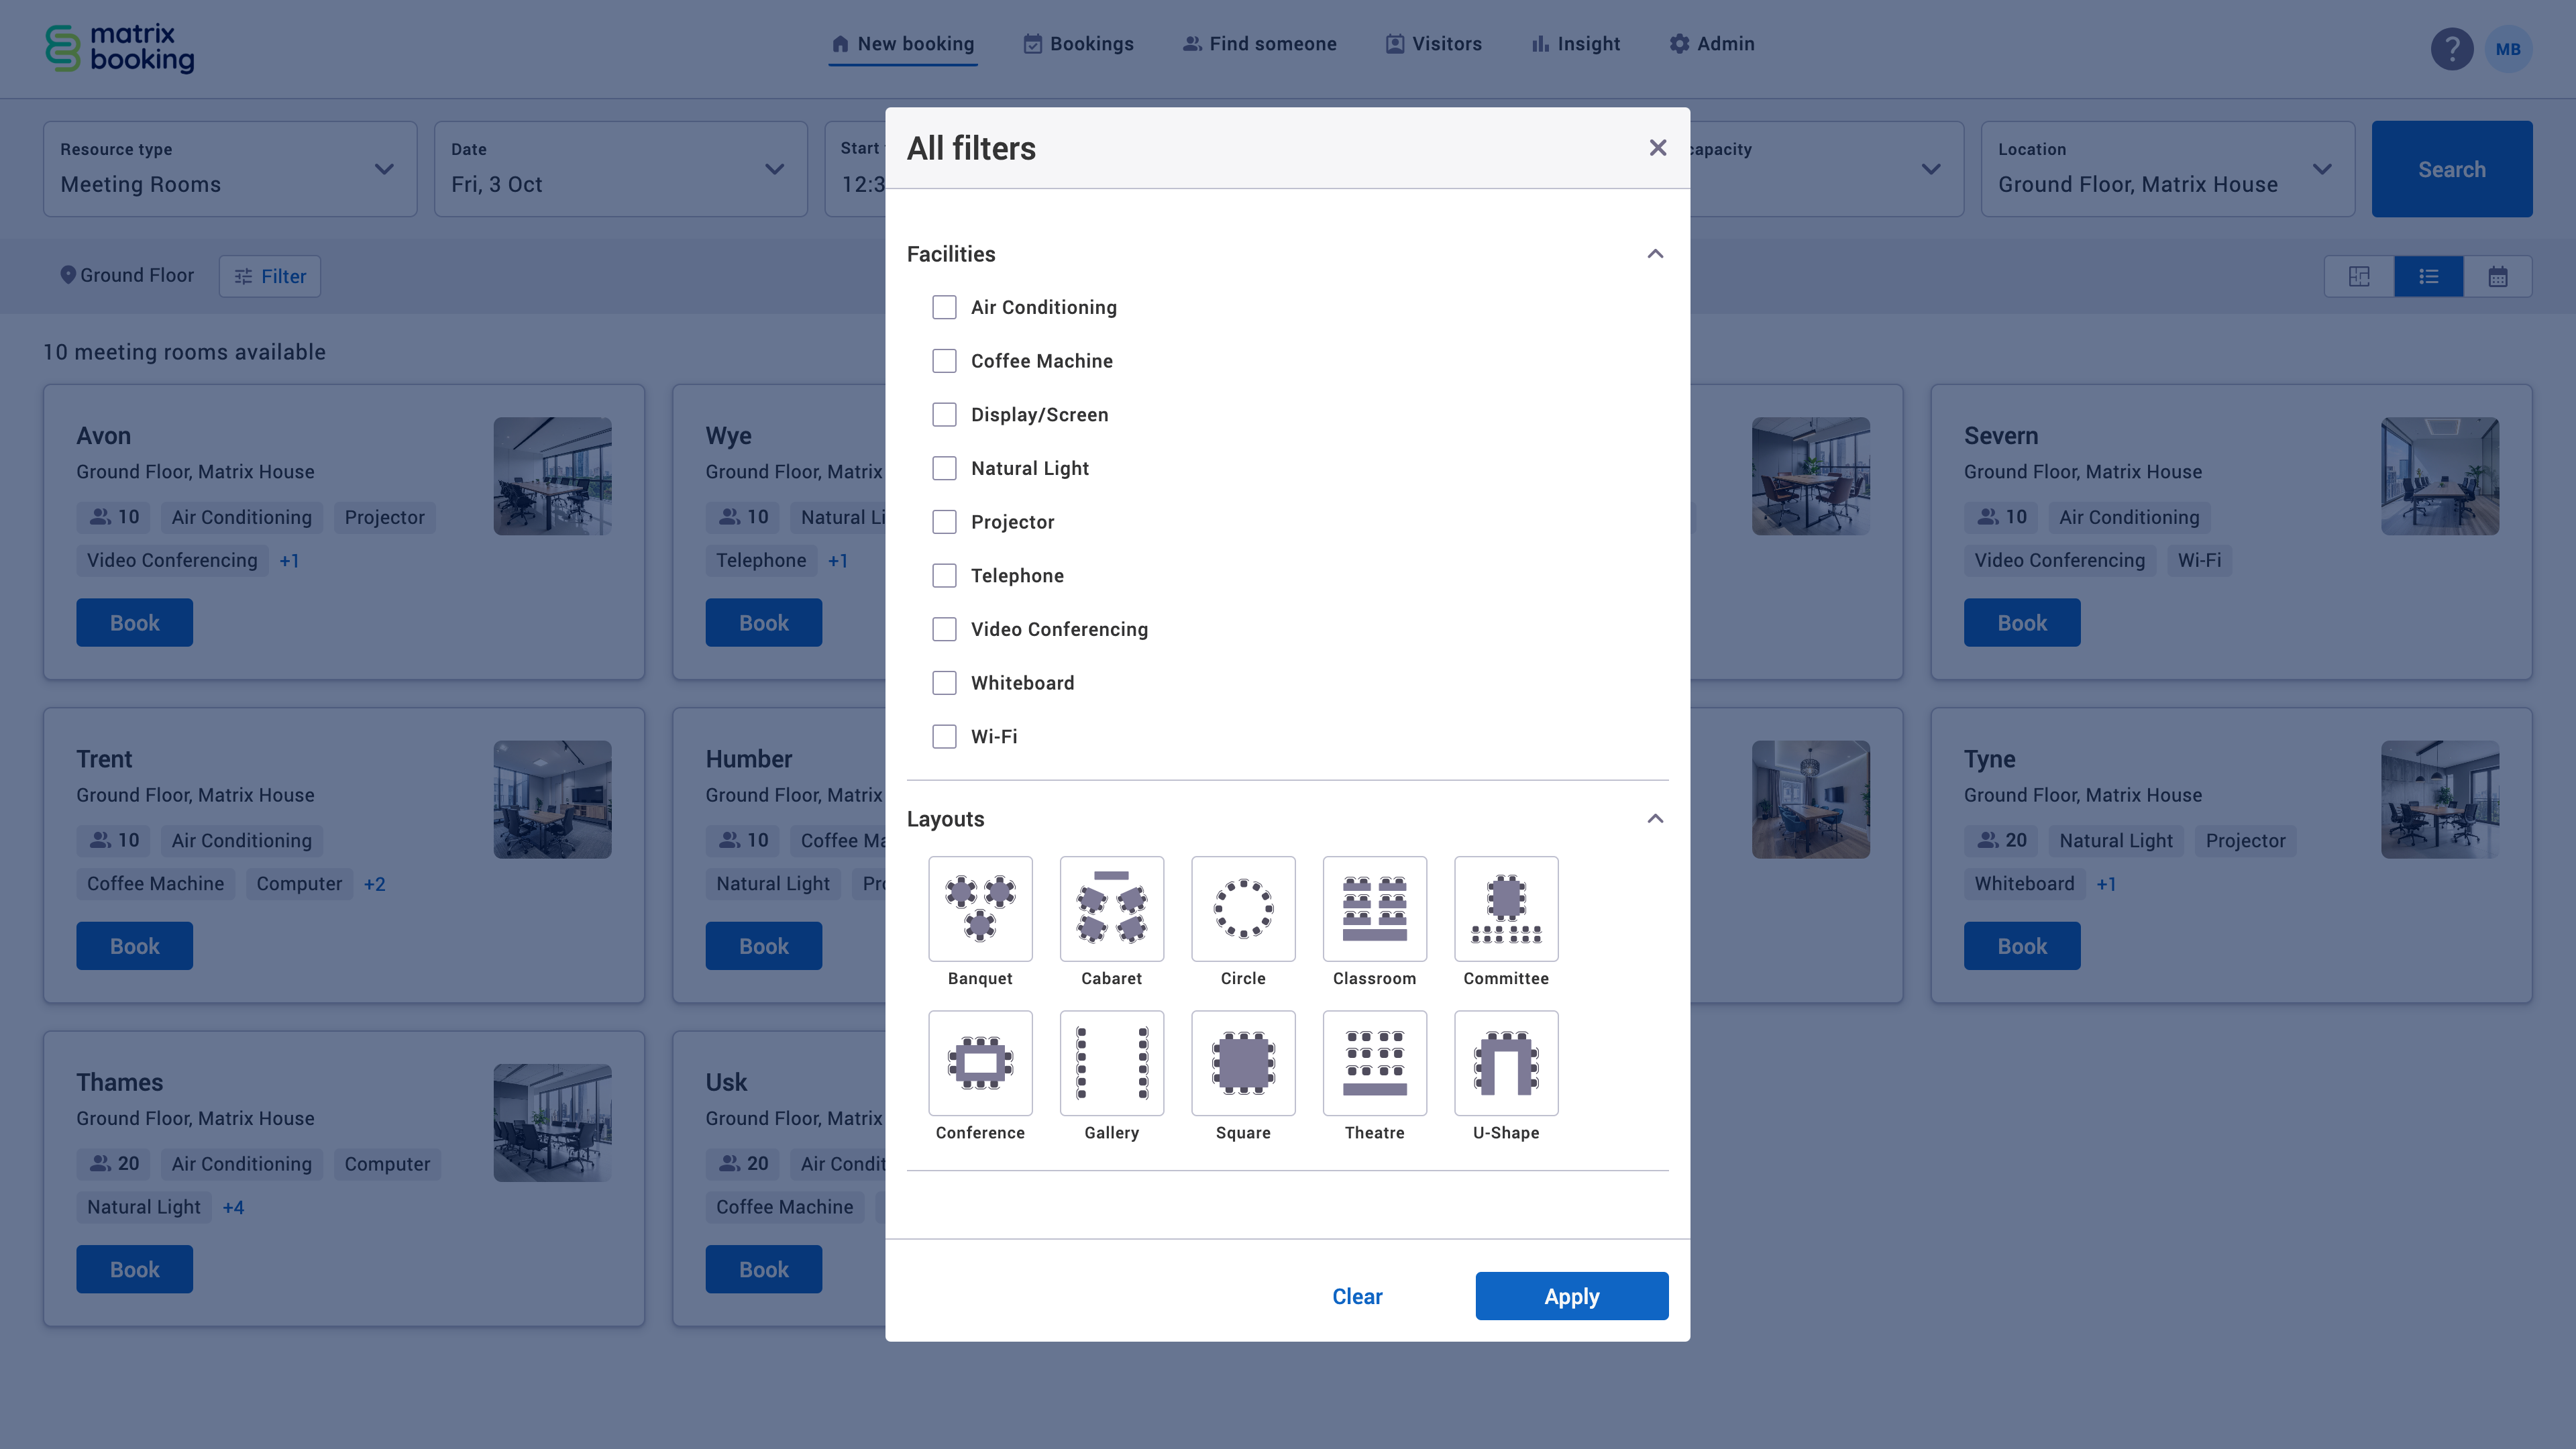
Task: Close the All filters dialog
Action: pyautogui.click(x=1657, y=148)
